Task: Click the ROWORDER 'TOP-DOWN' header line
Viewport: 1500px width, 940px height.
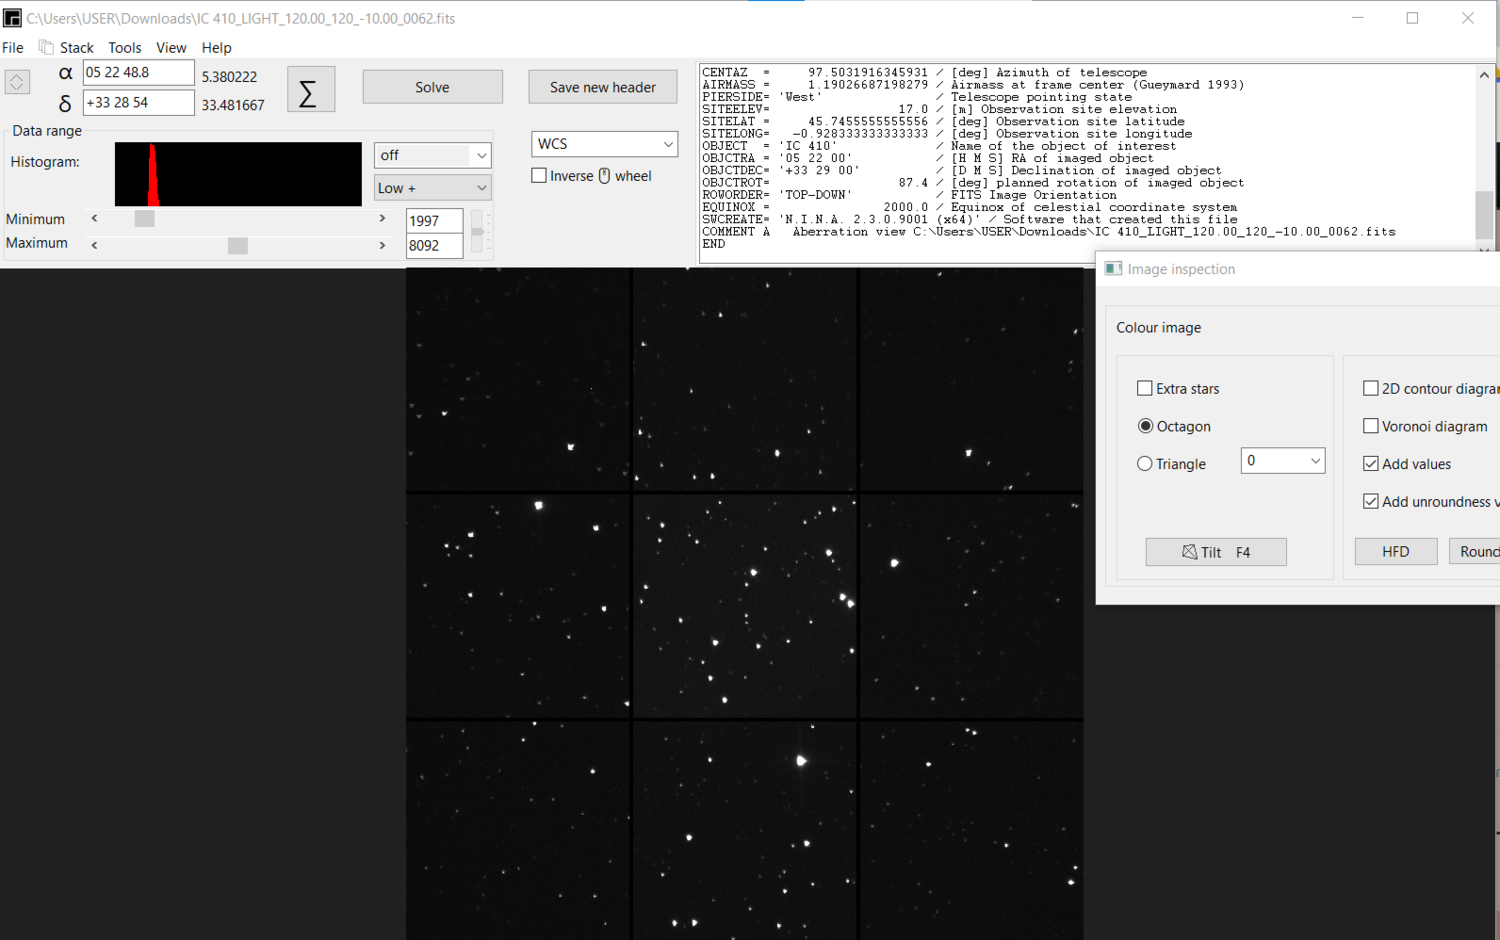Action: point(909,195)
